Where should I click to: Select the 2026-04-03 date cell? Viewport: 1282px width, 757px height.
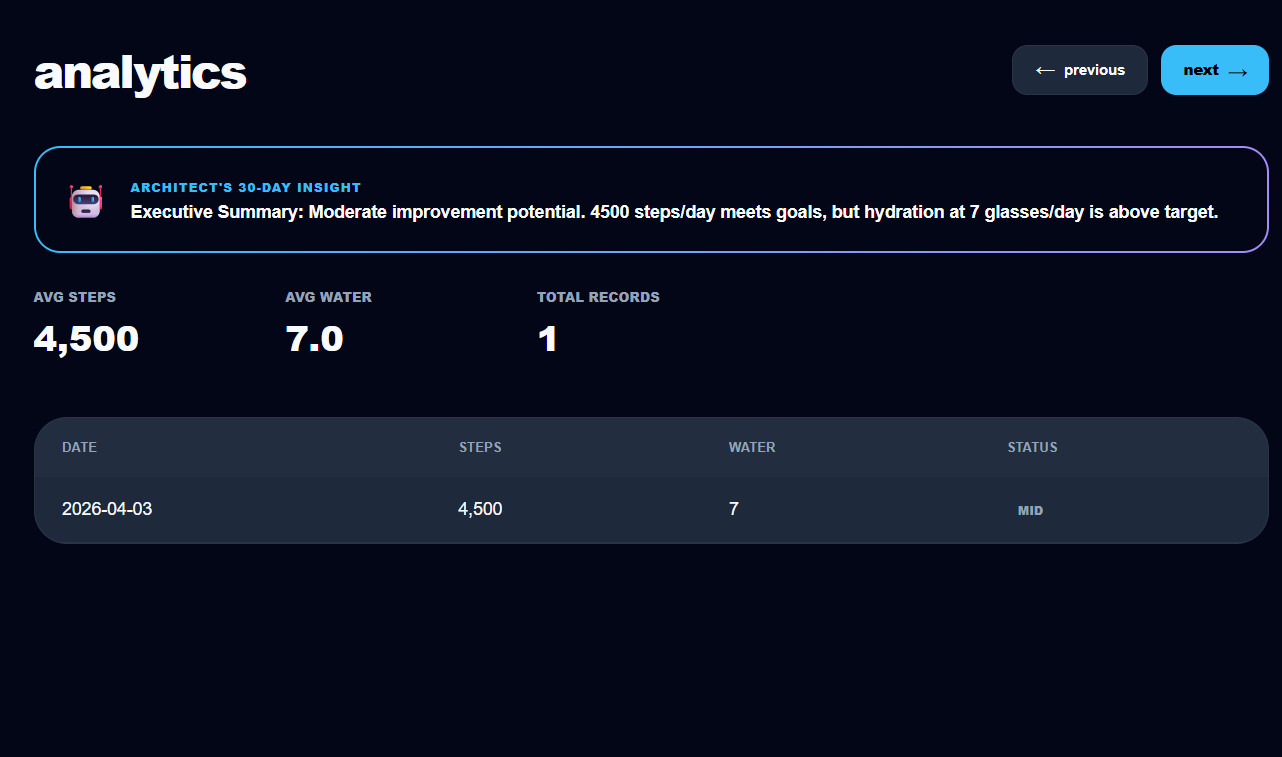click(106, 509)
